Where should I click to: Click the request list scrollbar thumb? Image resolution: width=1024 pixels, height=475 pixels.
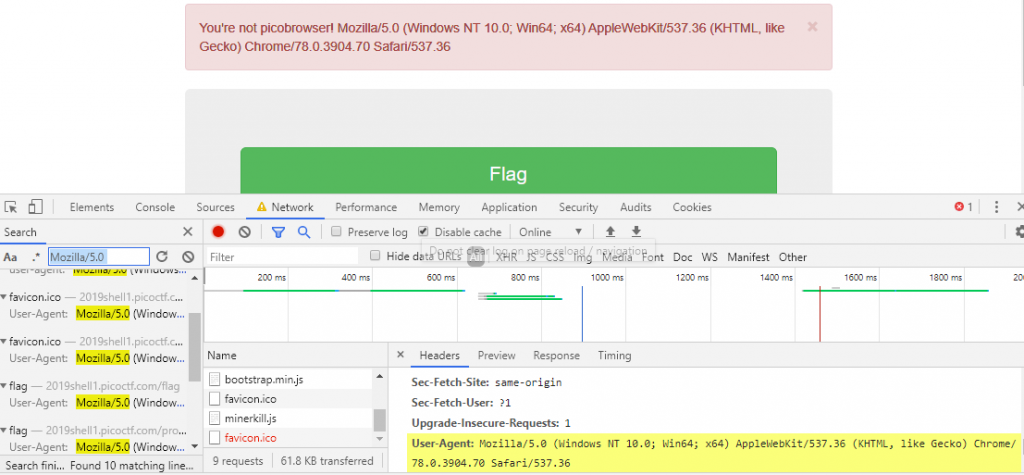tap(379, 419)
